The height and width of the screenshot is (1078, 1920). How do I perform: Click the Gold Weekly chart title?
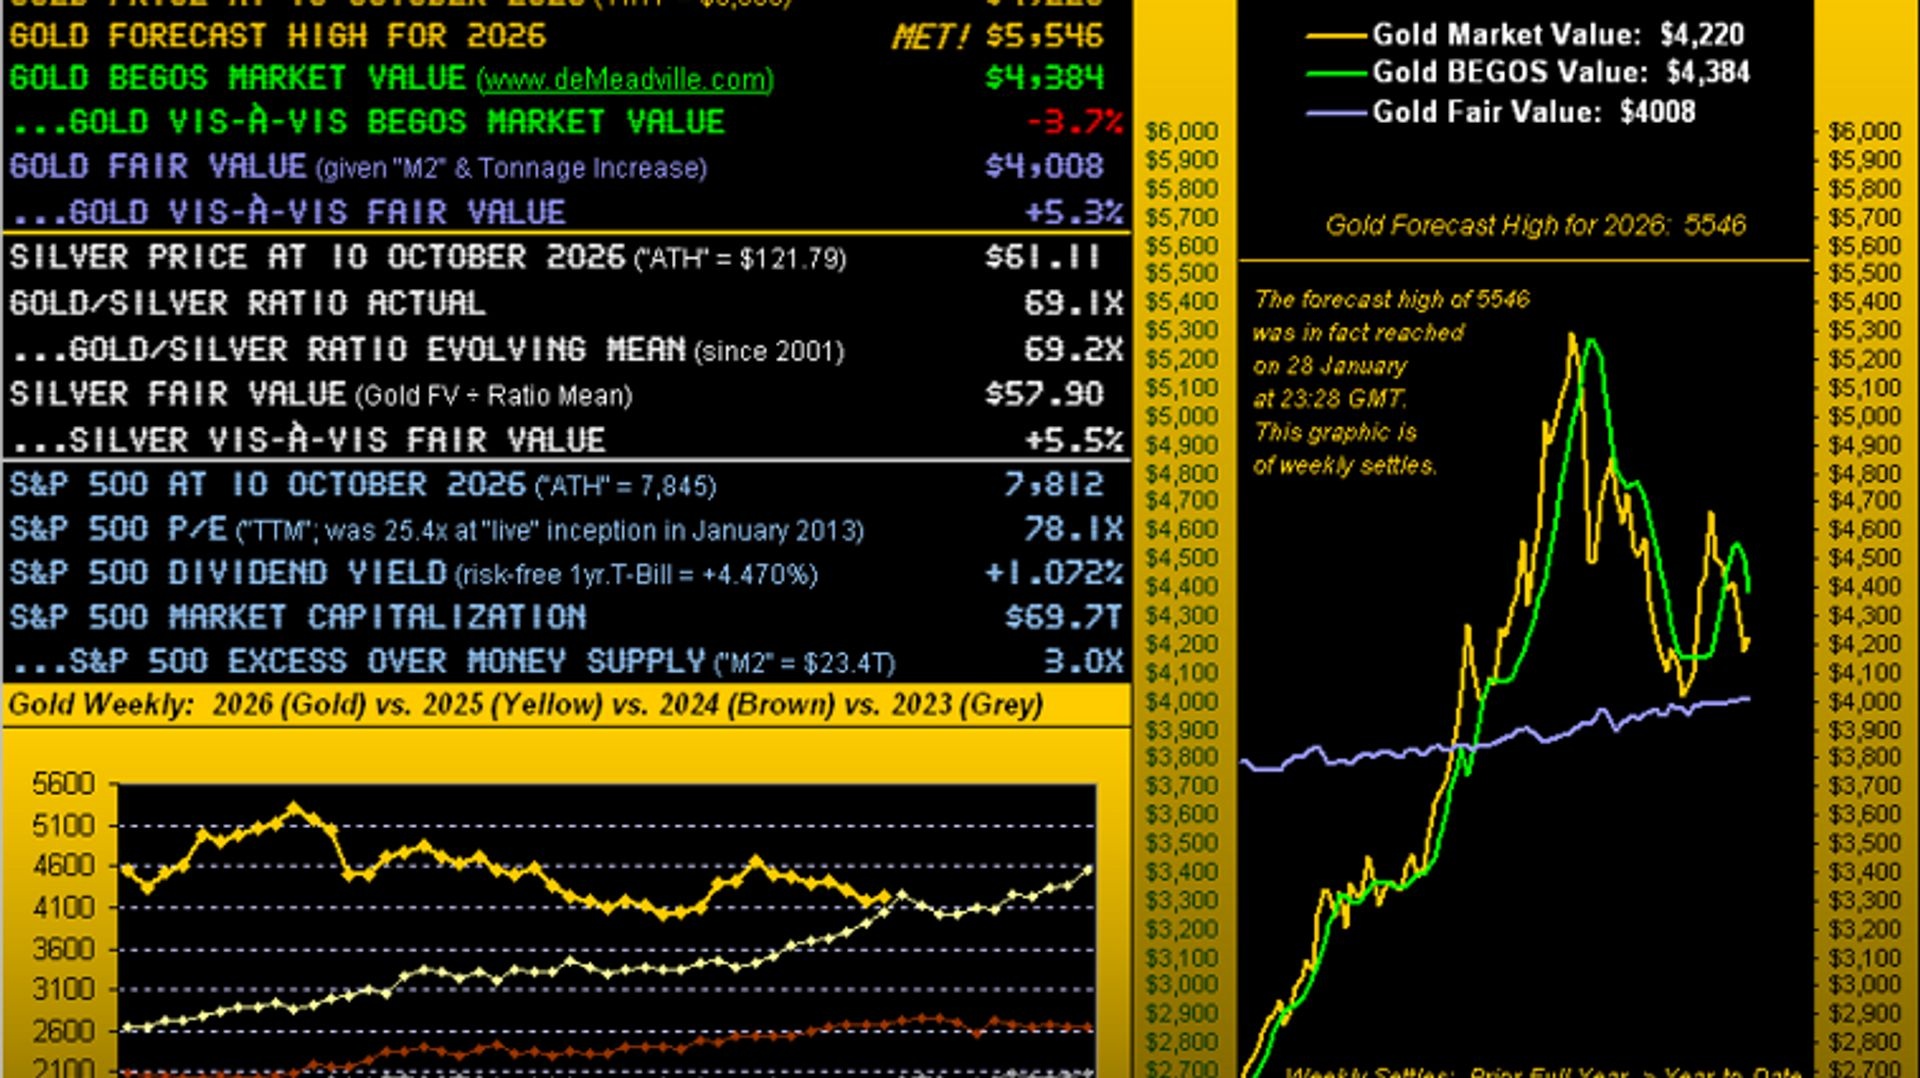[526, 705]
